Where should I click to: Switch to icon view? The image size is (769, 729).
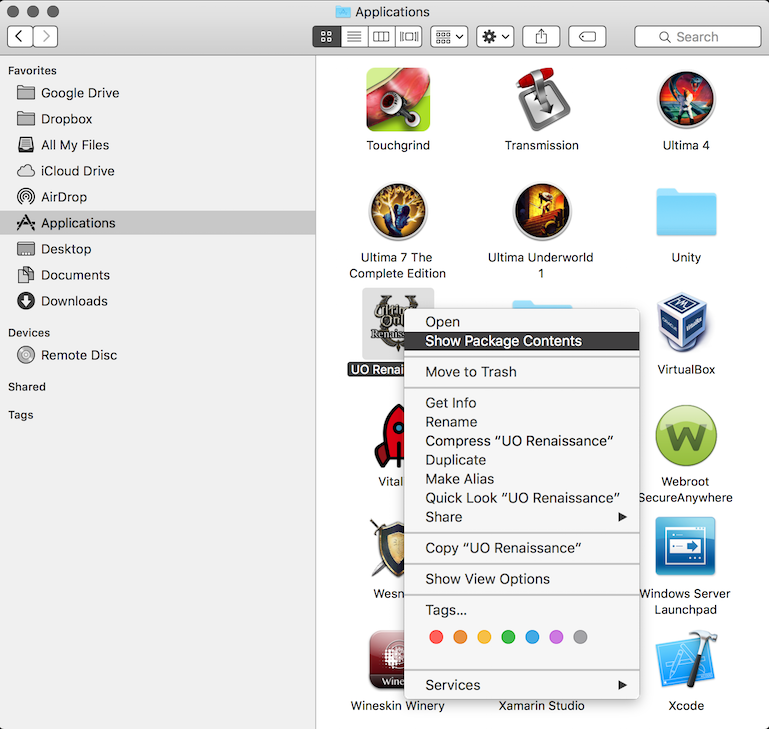(327, 37)
